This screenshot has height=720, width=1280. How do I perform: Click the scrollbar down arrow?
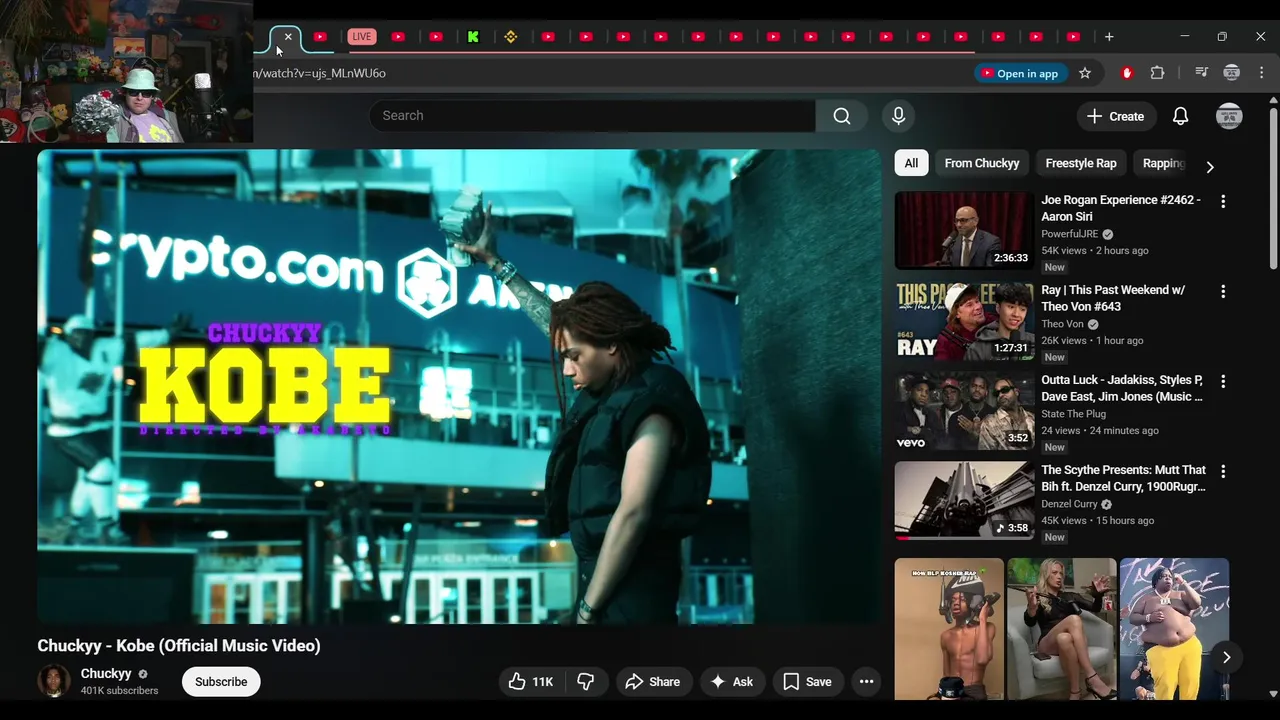pos(1273,693)
